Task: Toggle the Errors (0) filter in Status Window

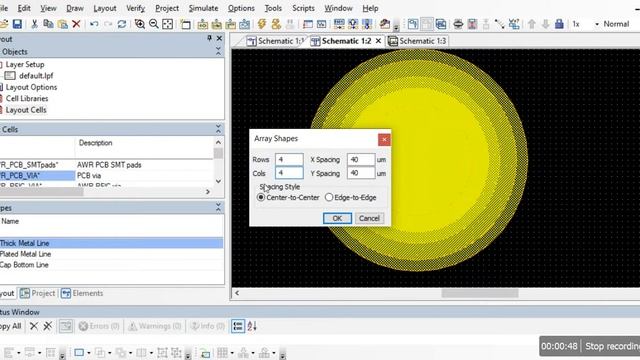Action: point(99,326)
